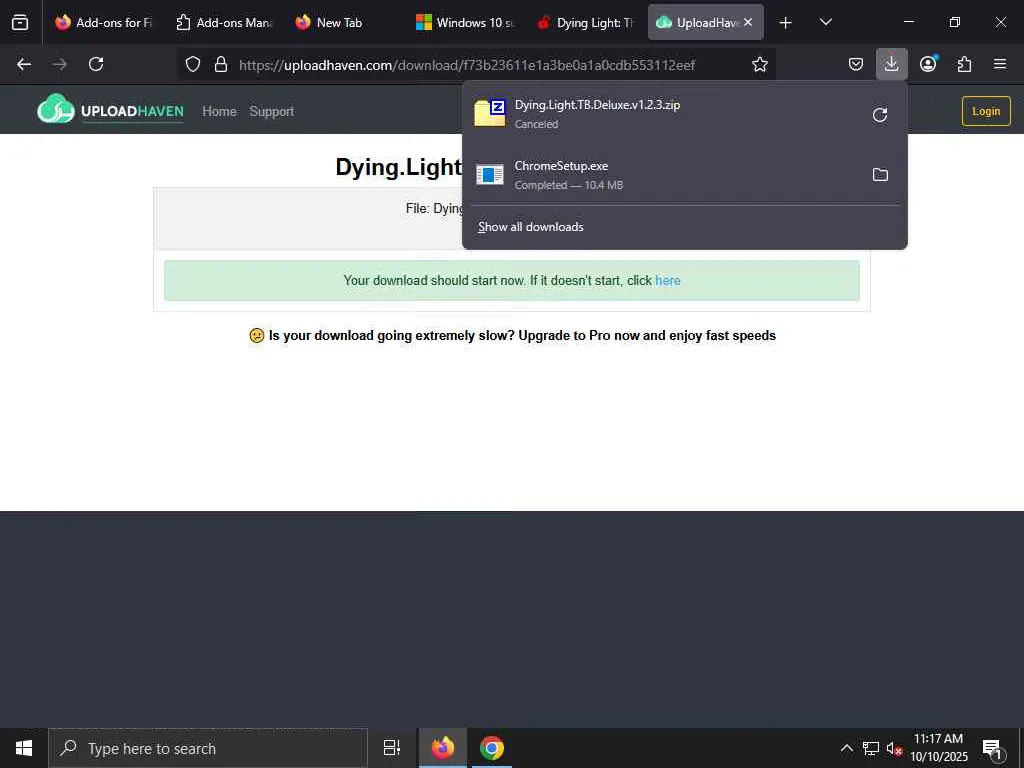Click Type here to search box

208,748
